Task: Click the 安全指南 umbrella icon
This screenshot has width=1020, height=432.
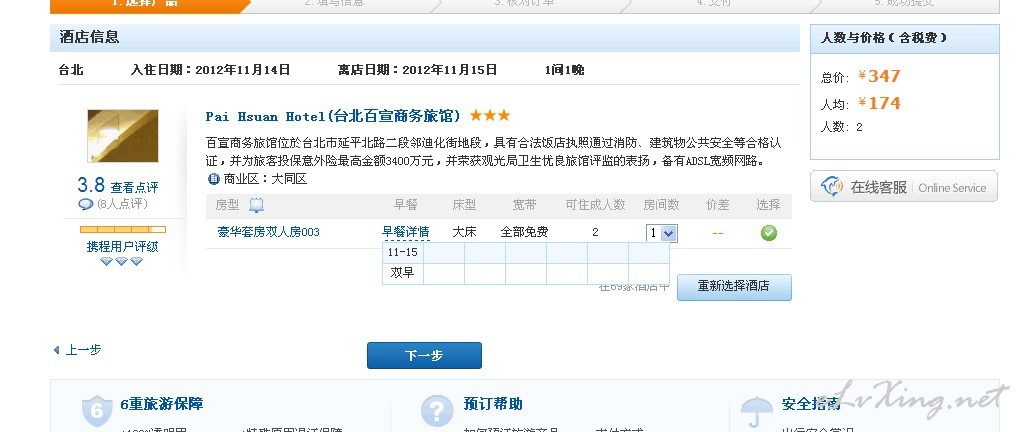Action: (x=757, y=412)
